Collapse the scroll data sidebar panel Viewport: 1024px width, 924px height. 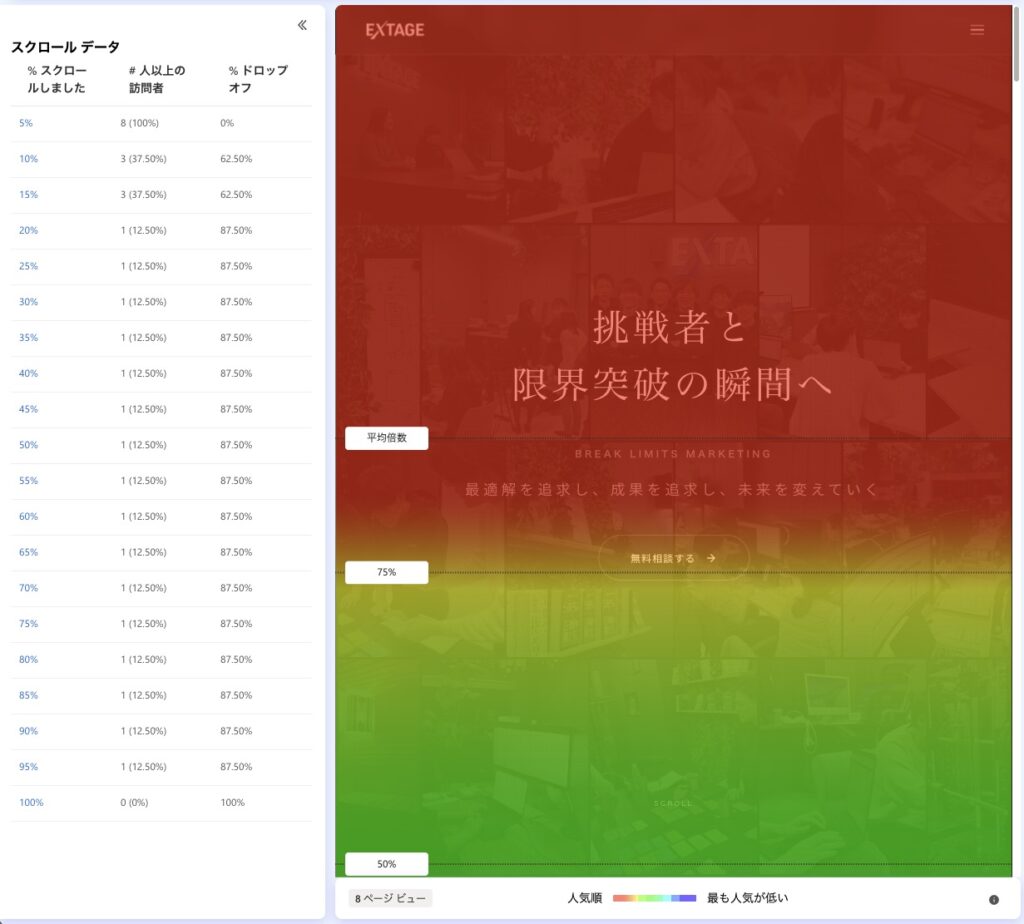coord(302,26)
